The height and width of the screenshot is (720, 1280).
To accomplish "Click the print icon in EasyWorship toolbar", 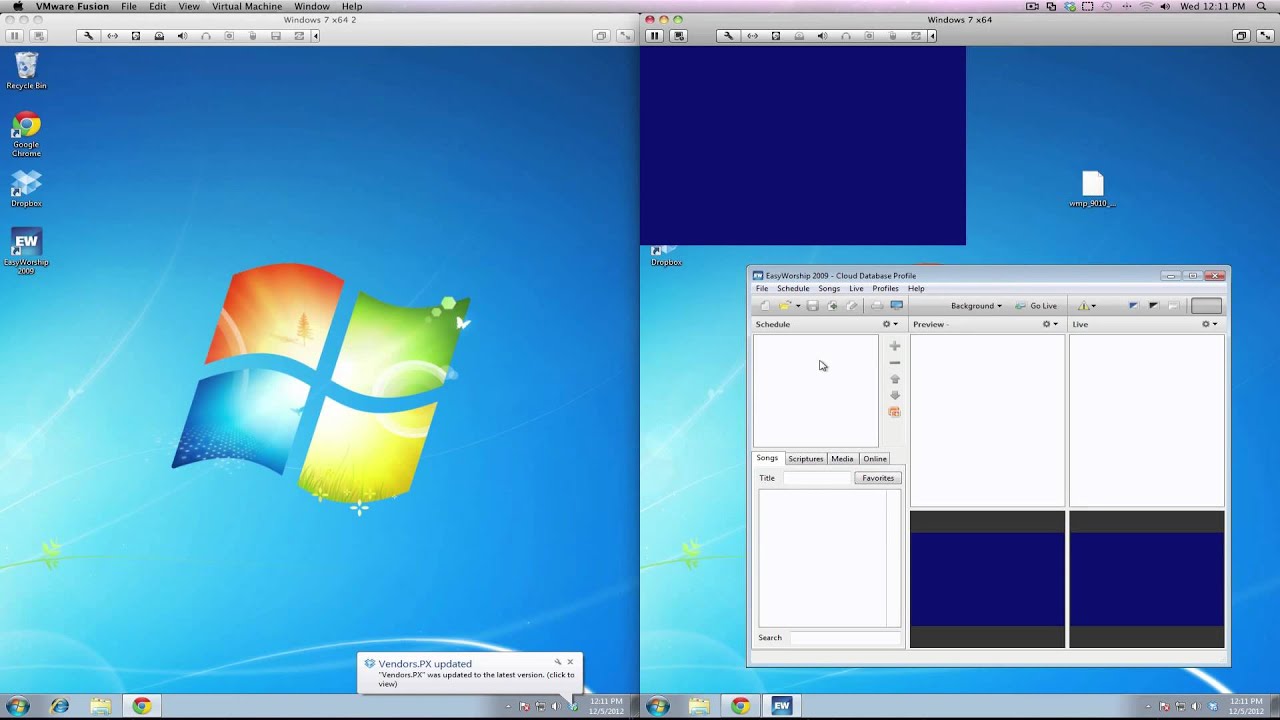I will [x=876, y=306].
